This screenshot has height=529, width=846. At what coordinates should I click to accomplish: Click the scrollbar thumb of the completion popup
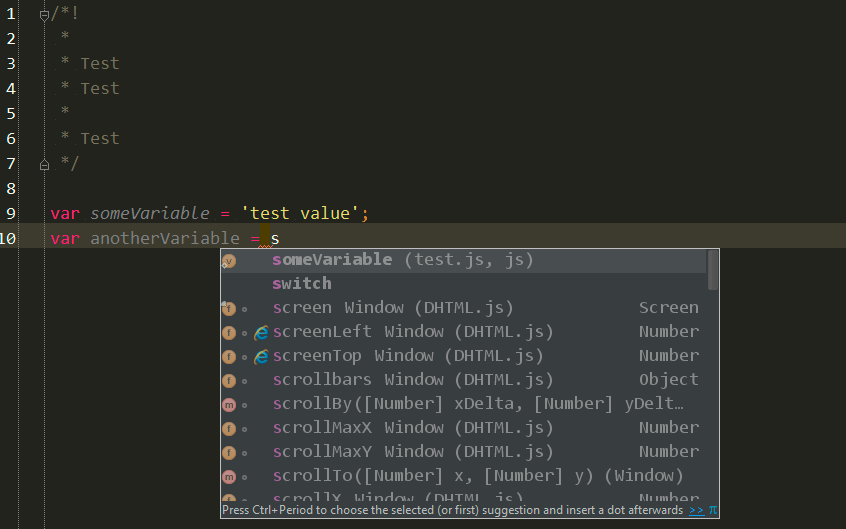[x=713, y=270]
